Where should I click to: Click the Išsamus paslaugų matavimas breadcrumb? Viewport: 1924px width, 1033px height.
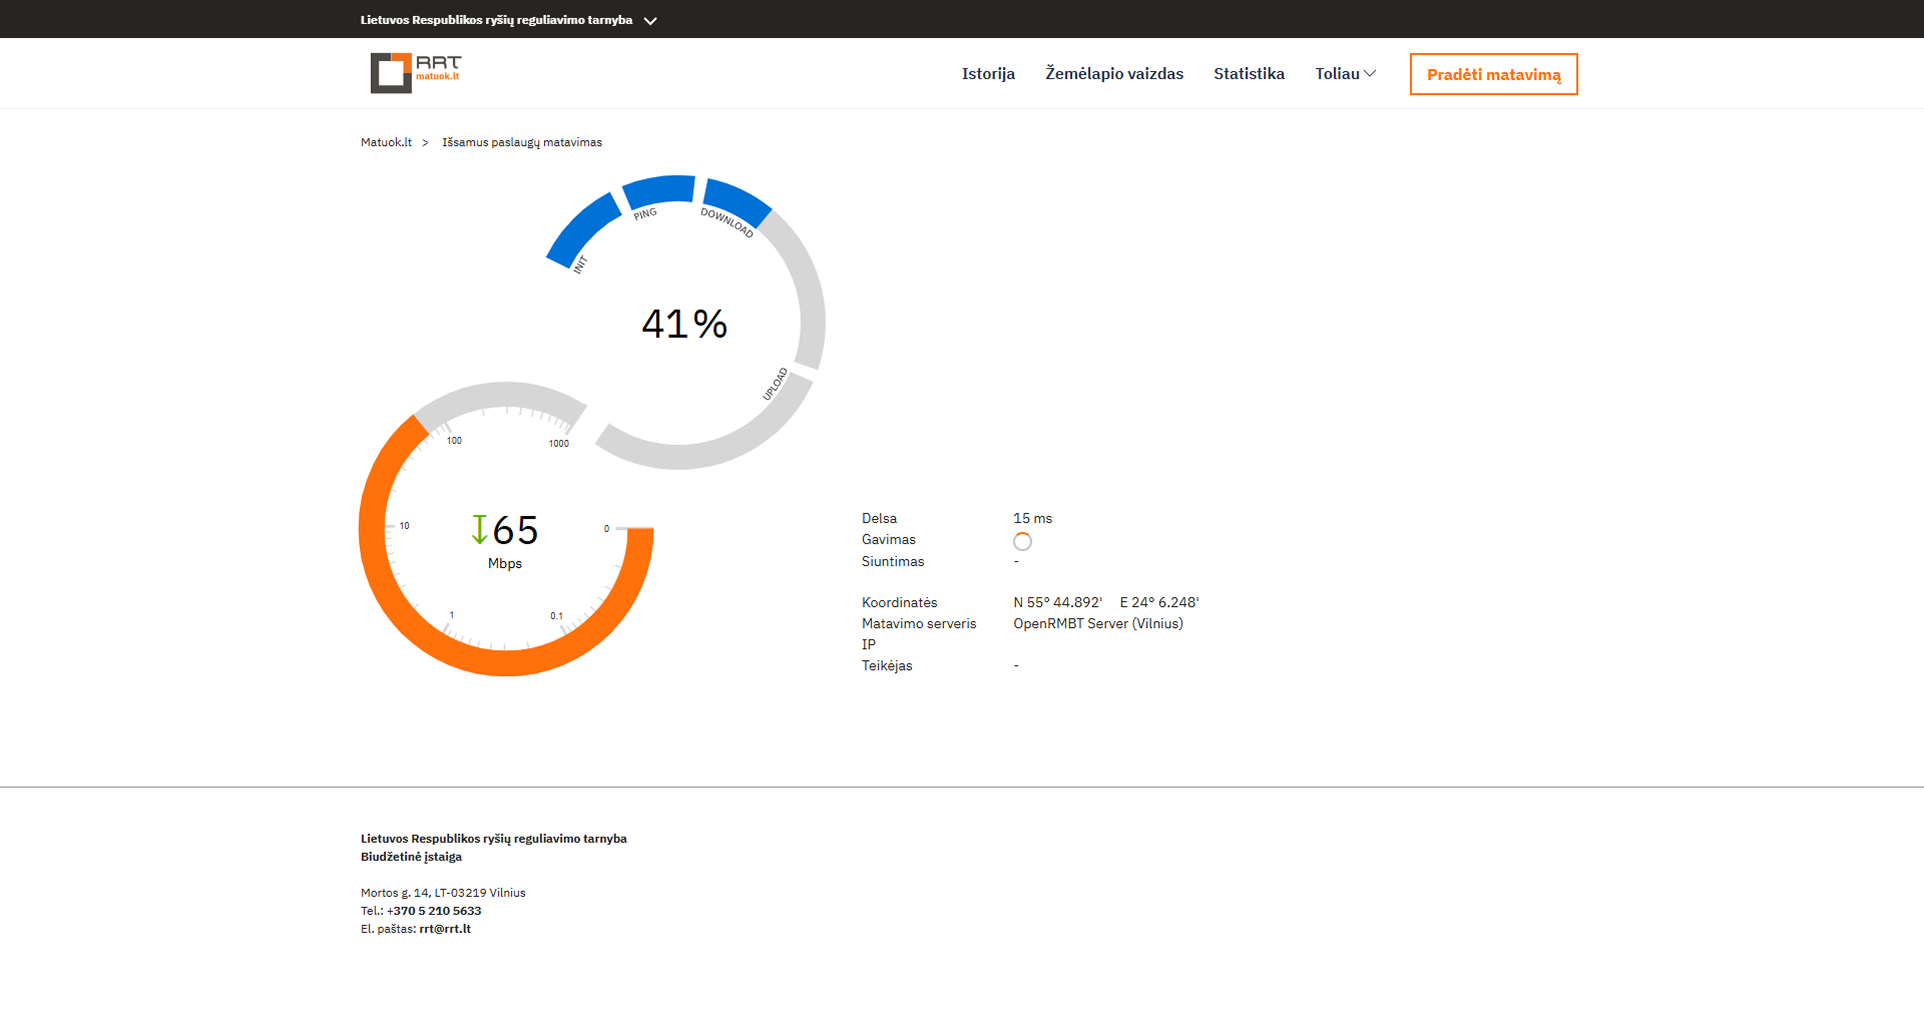pos(522,142)
